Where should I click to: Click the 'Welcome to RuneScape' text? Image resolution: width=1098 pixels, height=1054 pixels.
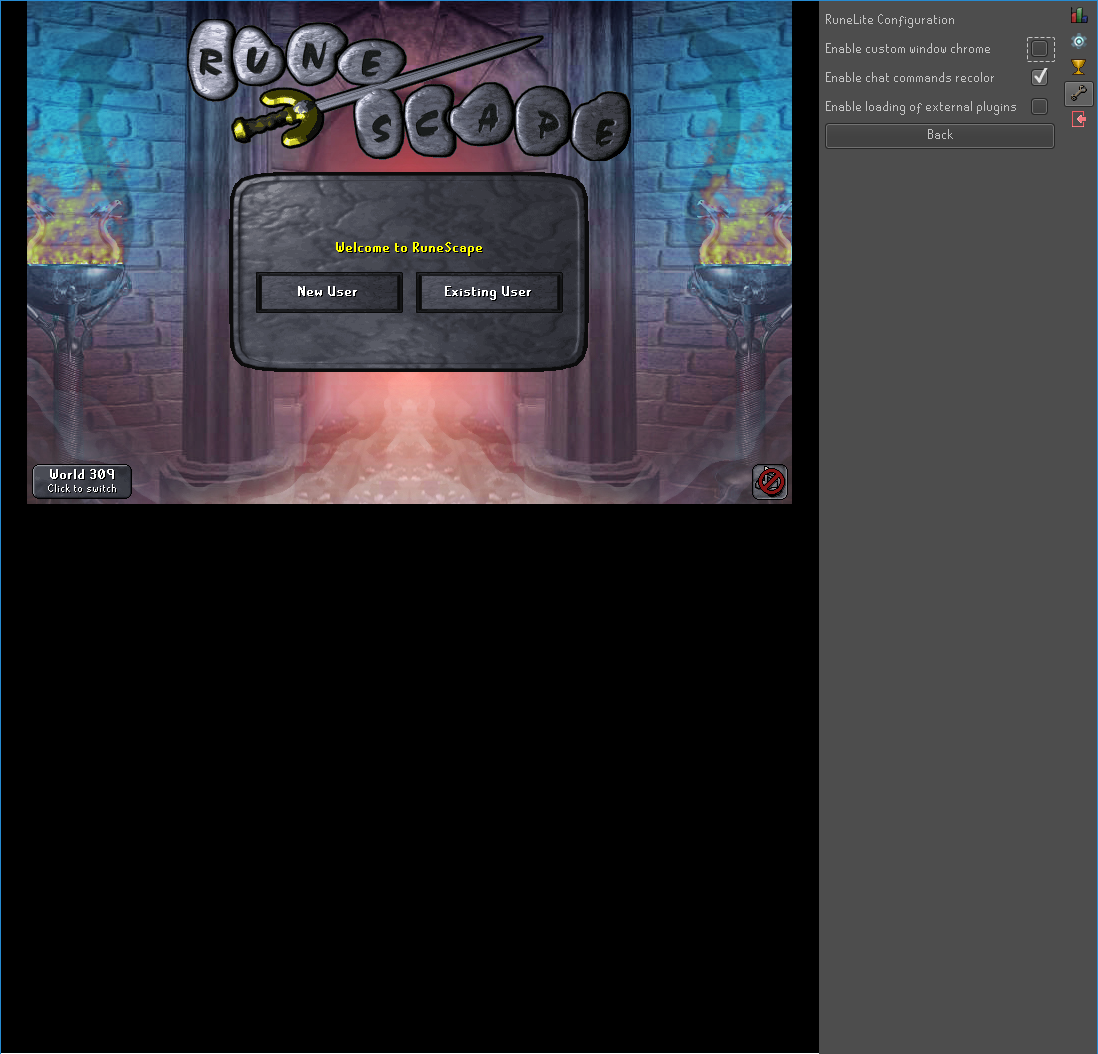[408, 248]
